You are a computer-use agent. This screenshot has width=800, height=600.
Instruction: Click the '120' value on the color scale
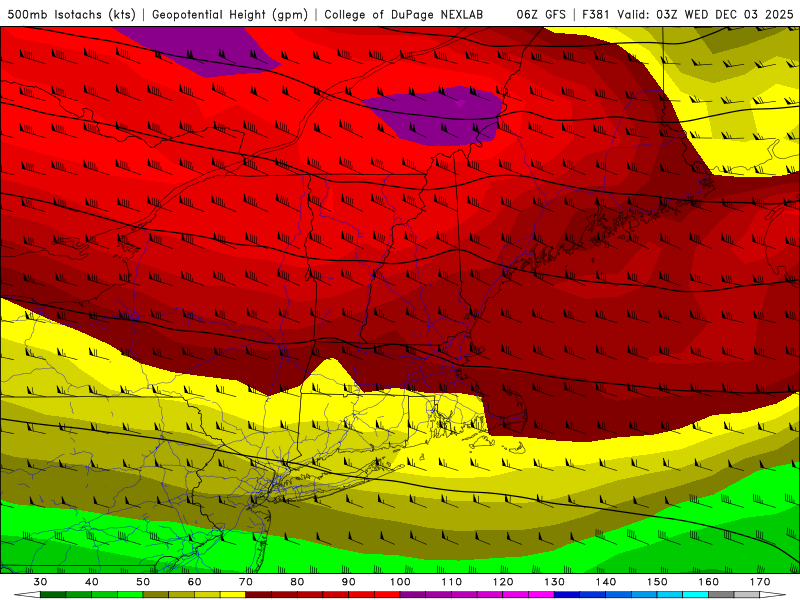pyautogui.click(x=503, y=582)
